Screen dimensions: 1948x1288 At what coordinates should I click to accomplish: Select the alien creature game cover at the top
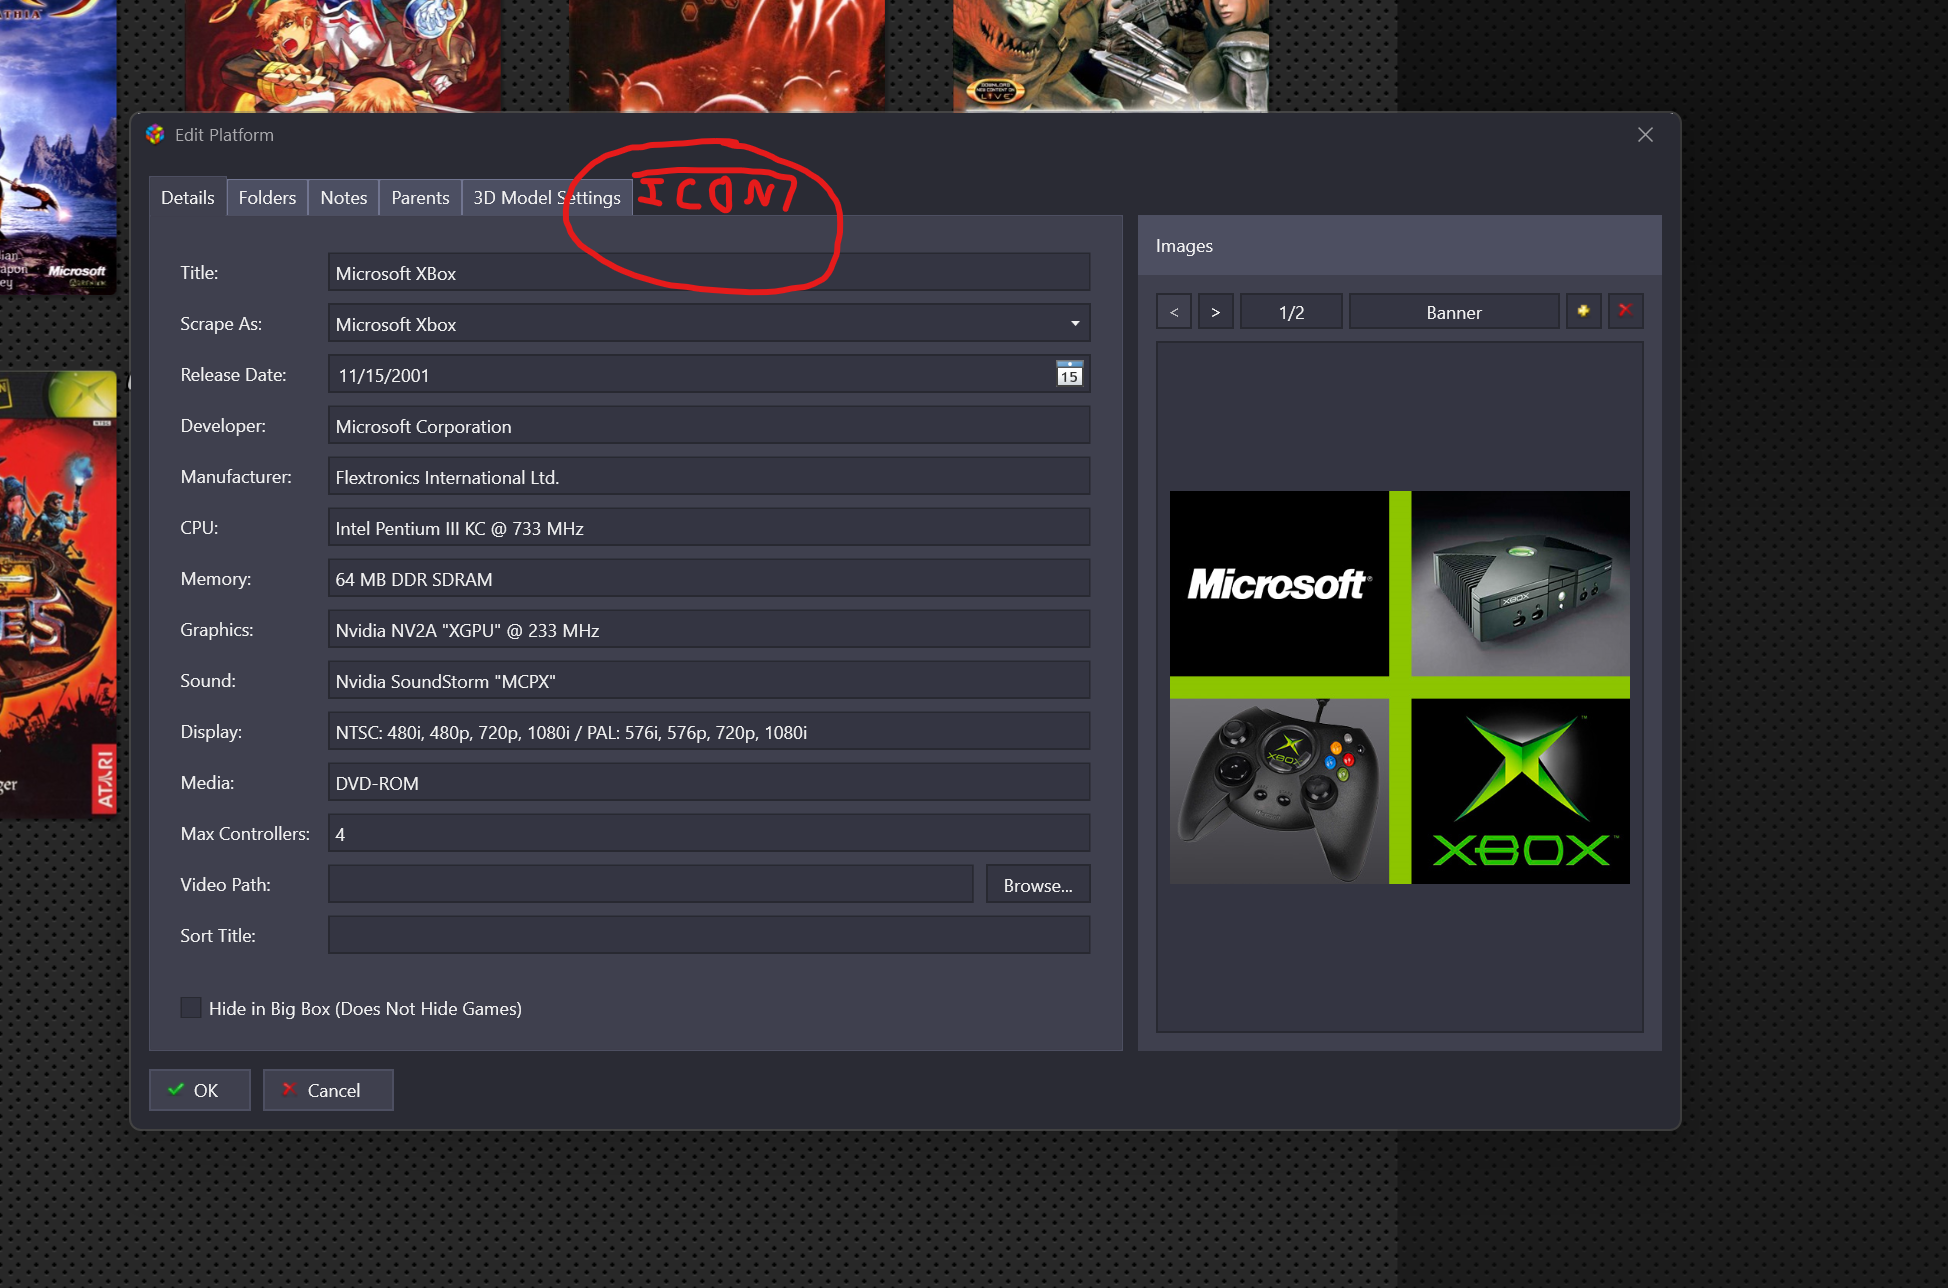(x=1111, y=56)
